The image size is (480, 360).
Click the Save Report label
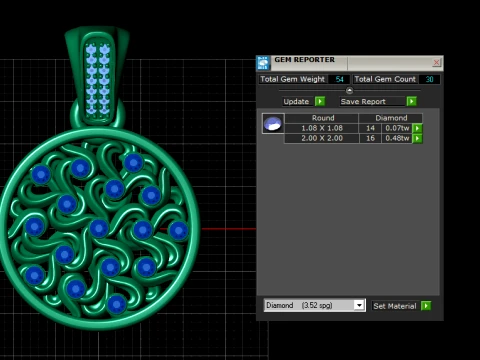(x=363, y=101)
